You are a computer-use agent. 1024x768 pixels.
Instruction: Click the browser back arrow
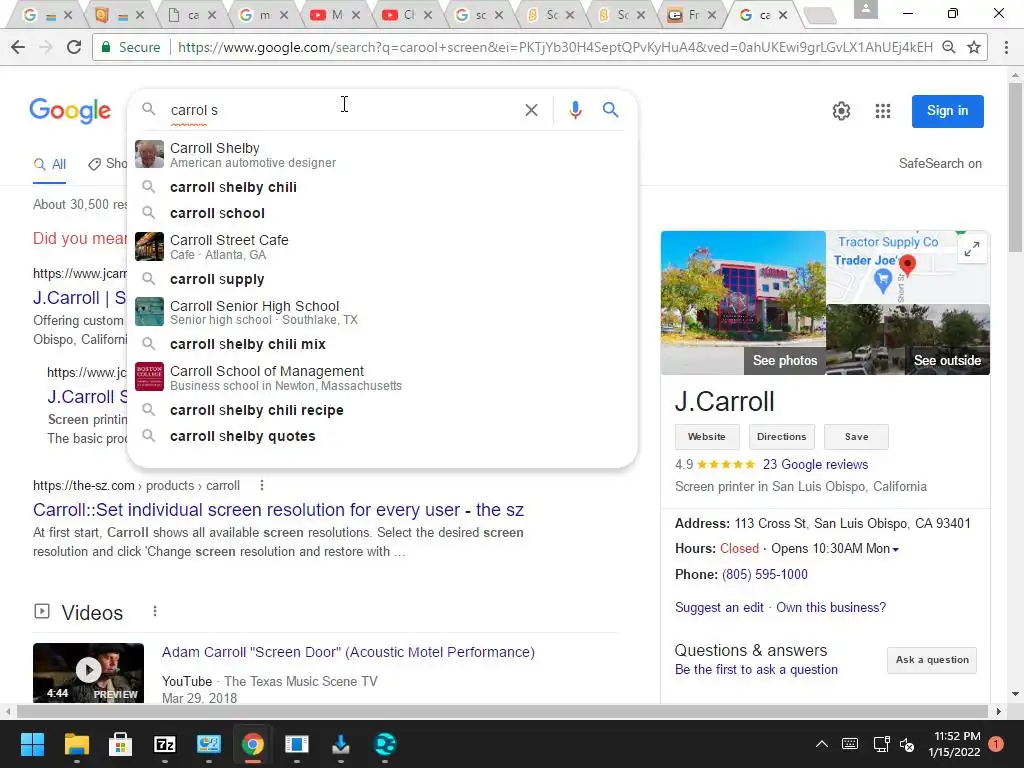[x=18, y=47]
